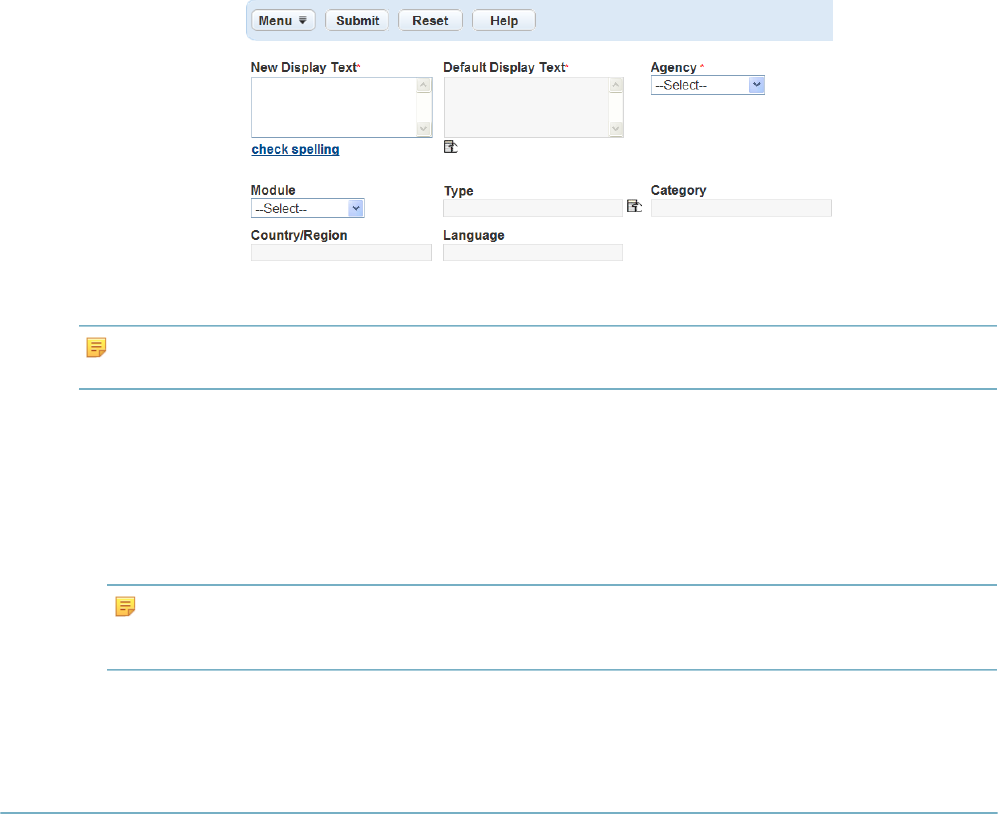This screenshot has width=998, height=814.
Task: Click the Language text field
Action: pos(533,253)
